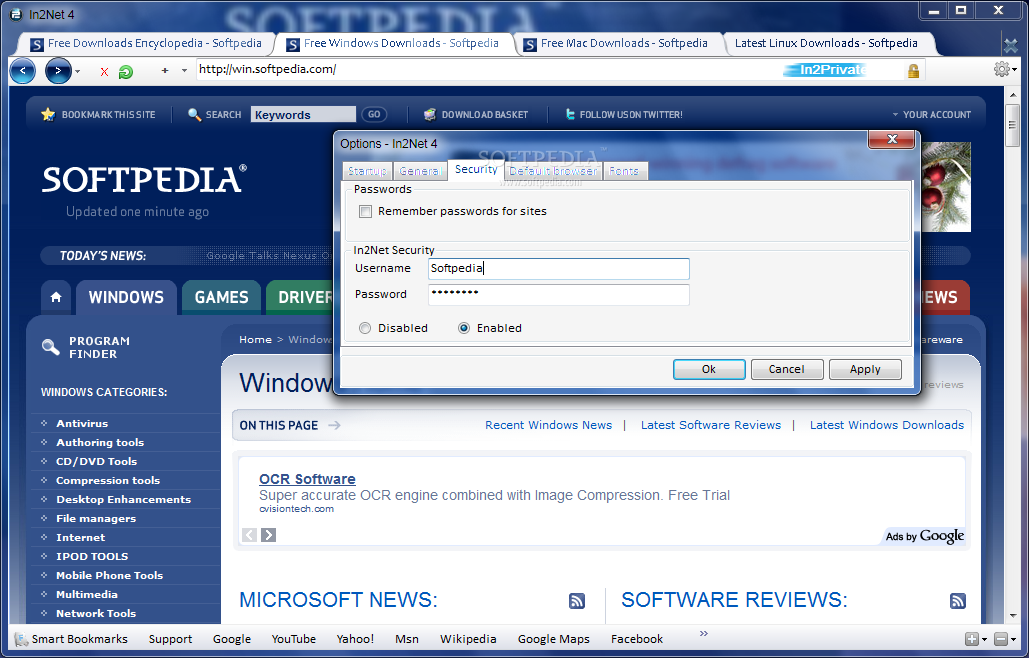Screen dimensions: 1029x658
Task: Click the GO search button on Softpedia
Action: [374, 114]
